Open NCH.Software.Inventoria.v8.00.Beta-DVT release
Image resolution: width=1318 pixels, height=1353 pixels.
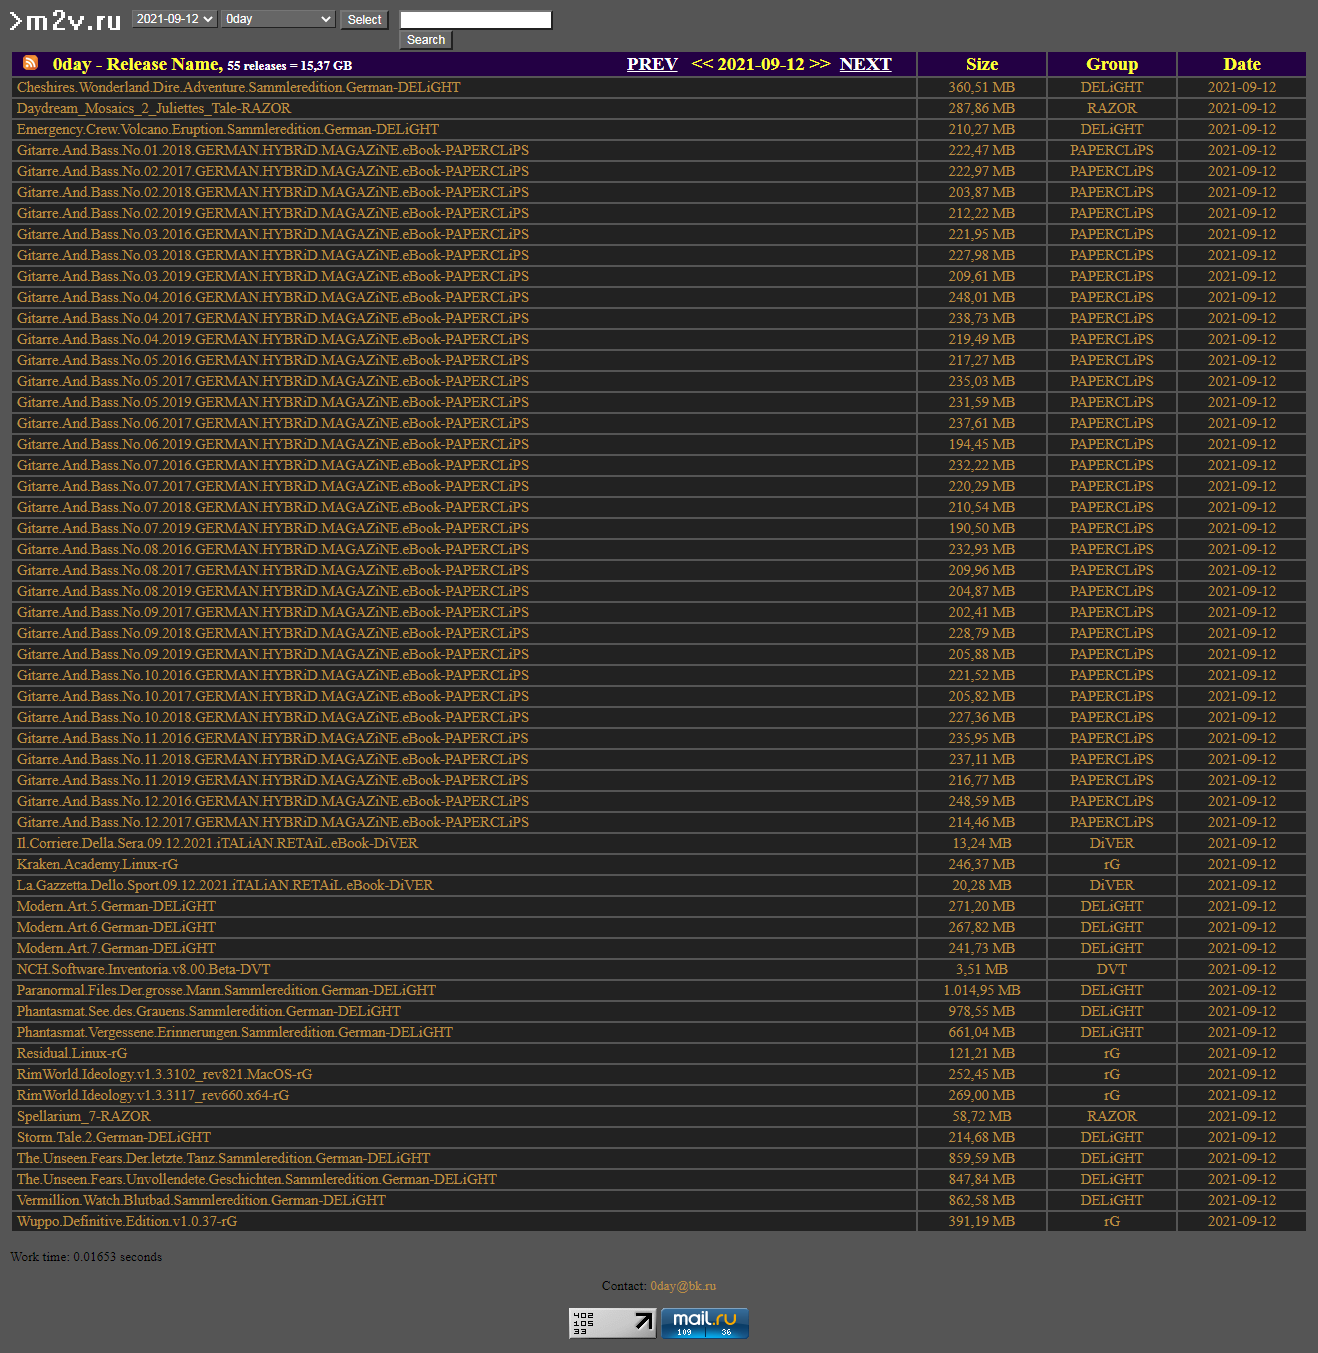pyautogui.click(x=143, y=969)
